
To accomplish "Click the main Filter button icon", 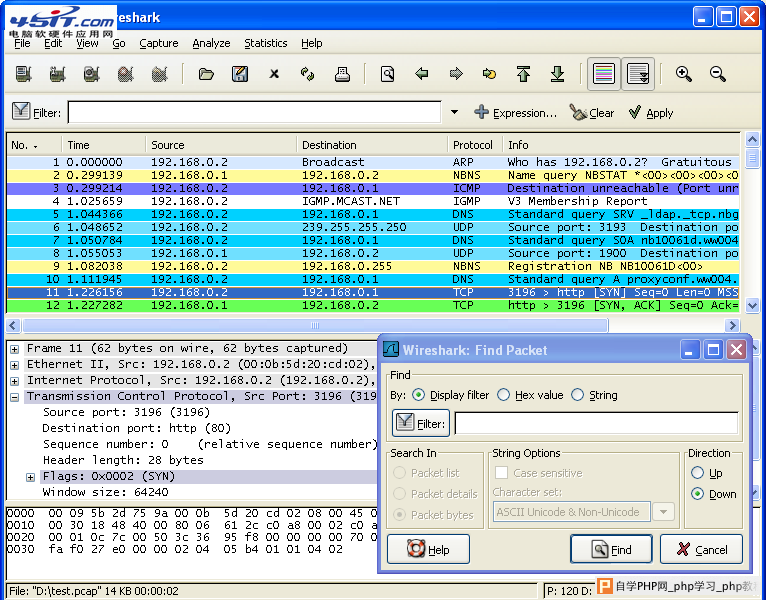I will click(x=37, y=112).
